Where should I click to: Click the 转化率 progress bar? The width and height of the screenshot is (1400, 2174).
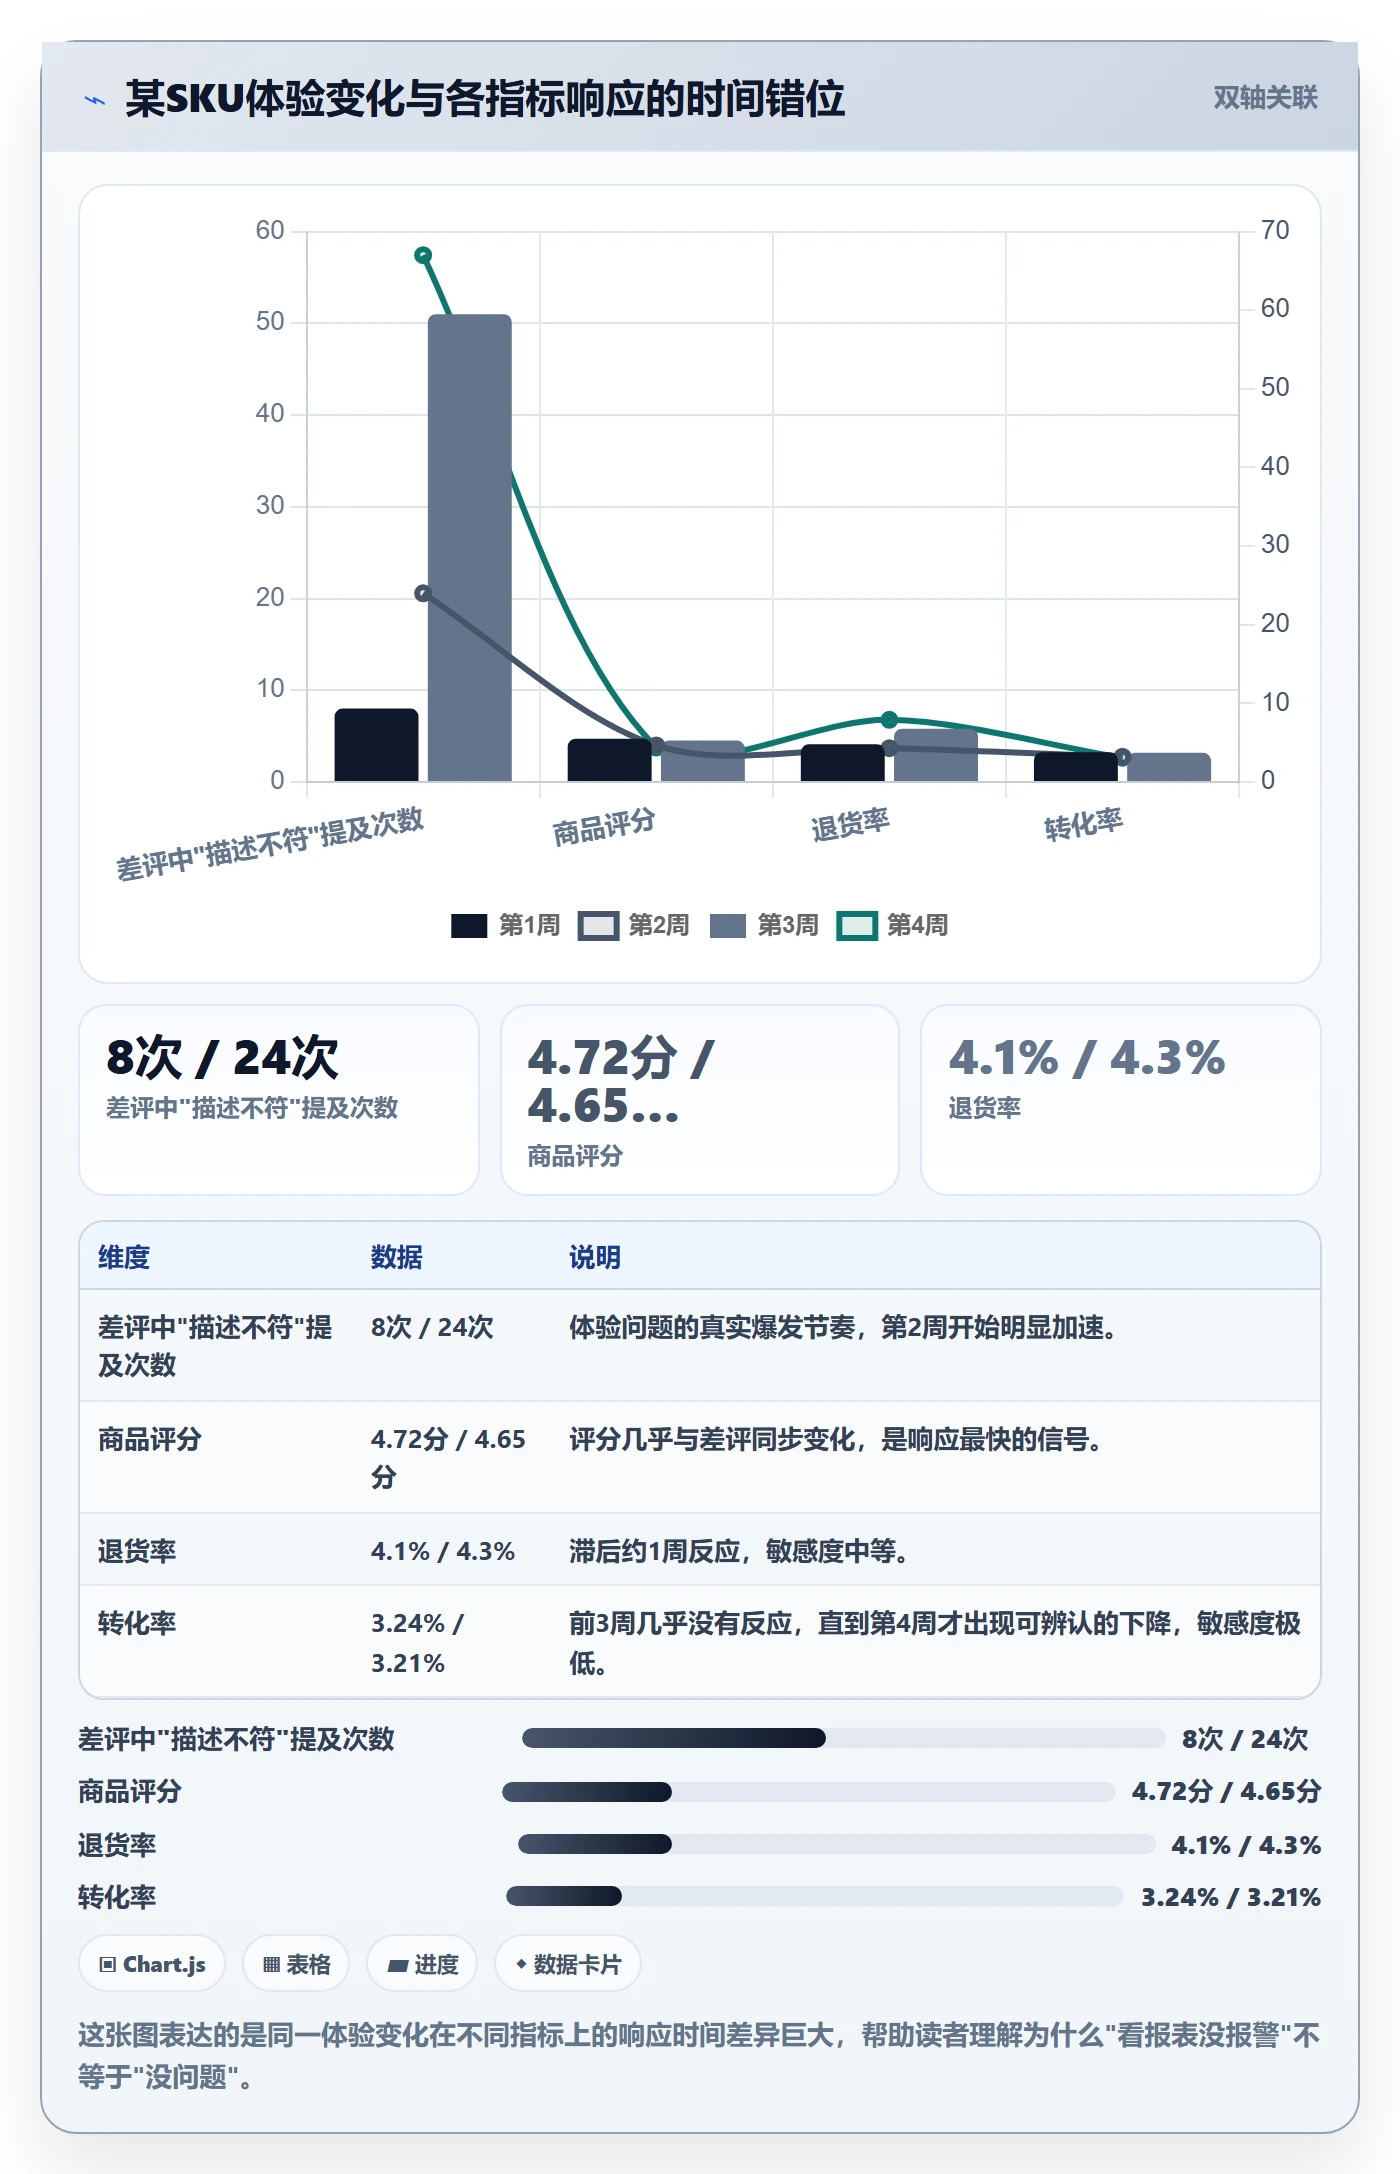(816, 1896)
